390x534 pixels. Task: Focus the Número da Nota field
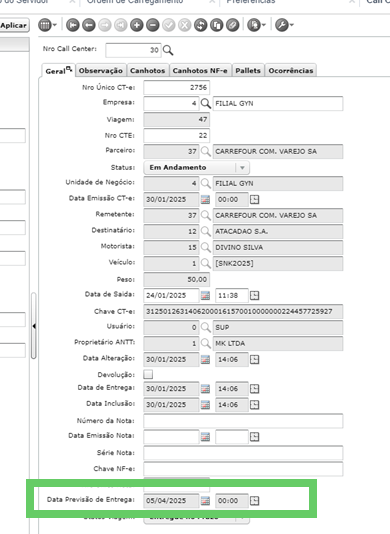click(243, 421)
